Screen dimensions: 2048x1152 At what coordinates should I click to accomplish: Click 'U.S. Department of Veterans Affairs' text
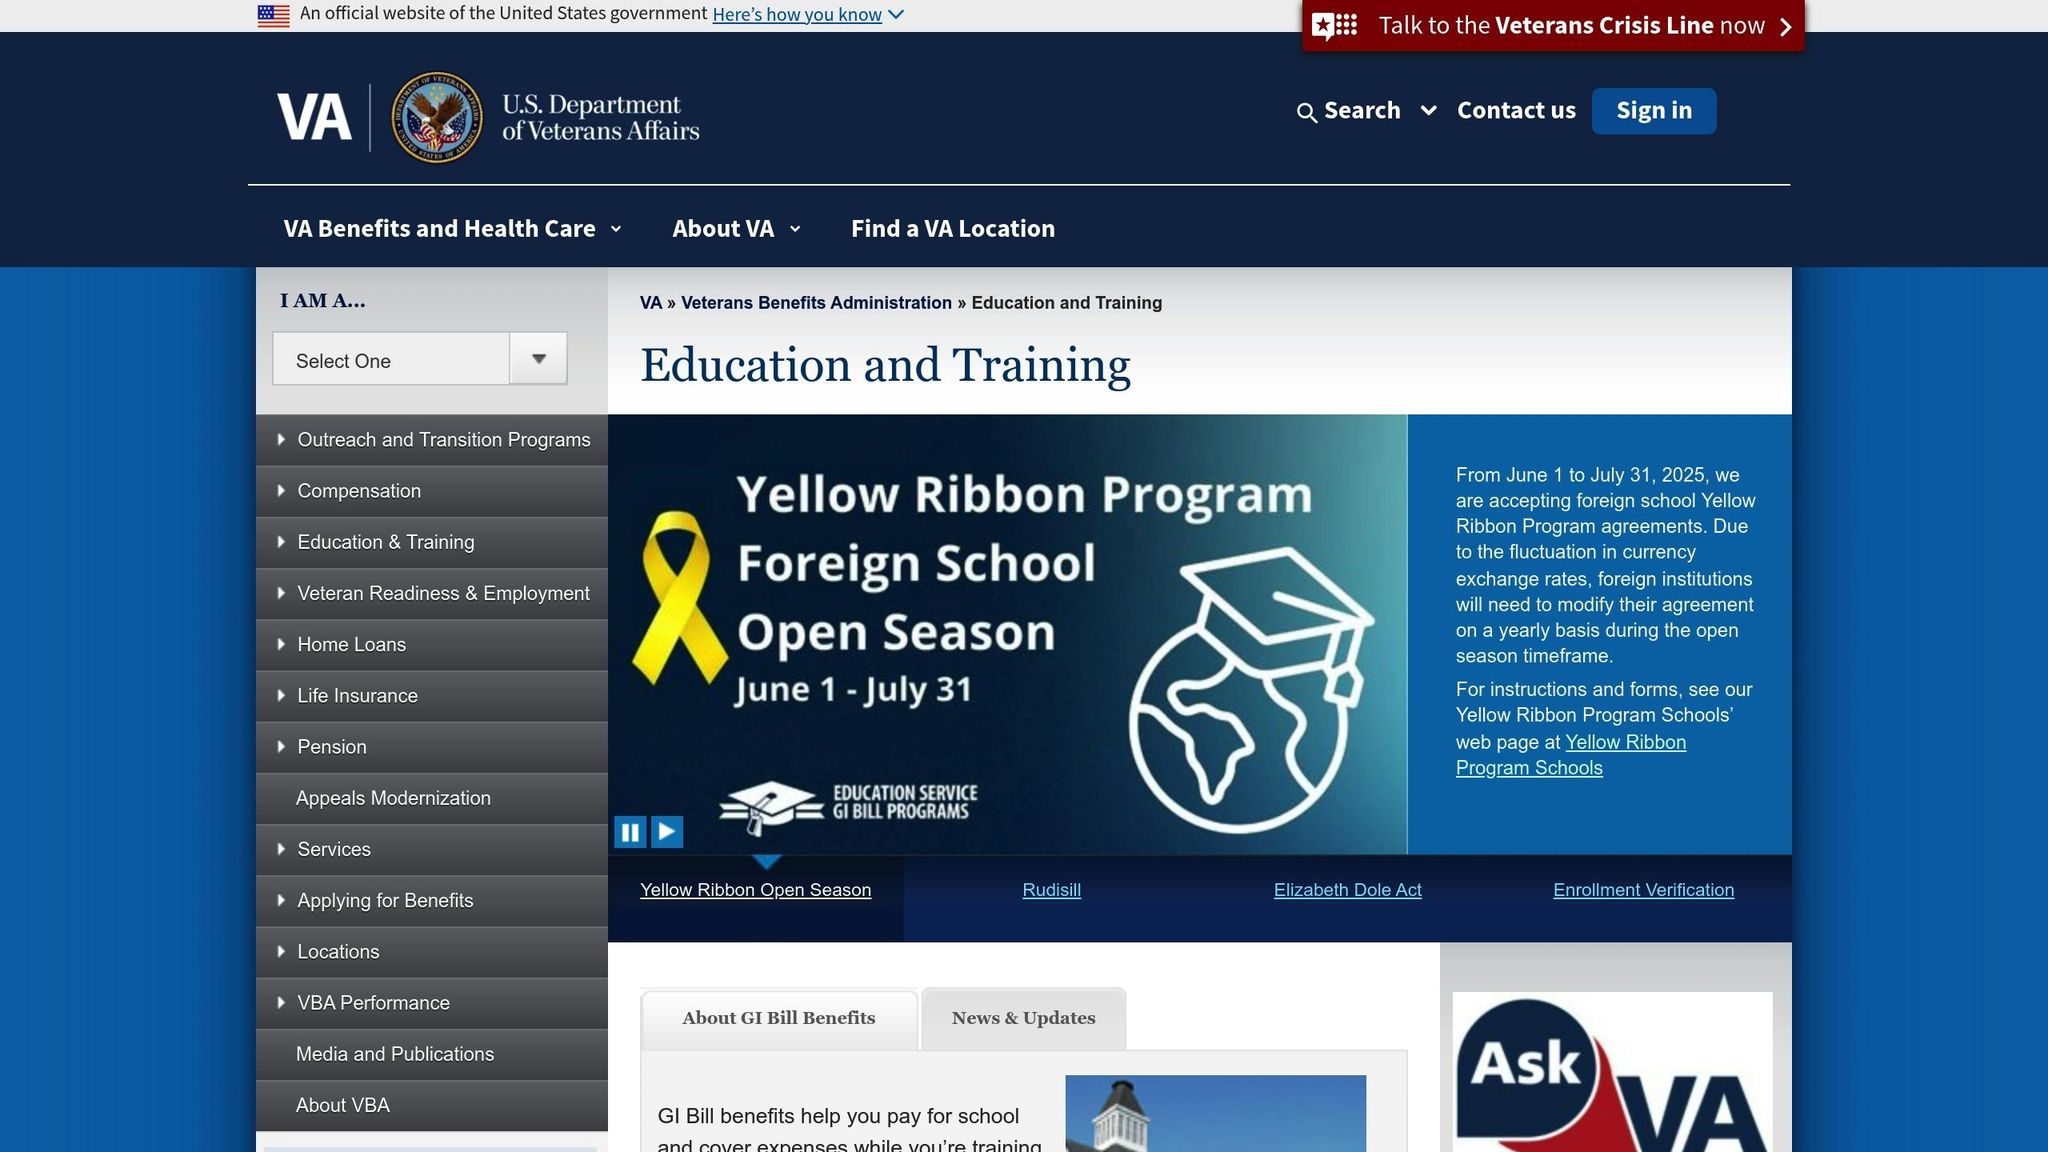pyautogui.click(x=600, y=118)
